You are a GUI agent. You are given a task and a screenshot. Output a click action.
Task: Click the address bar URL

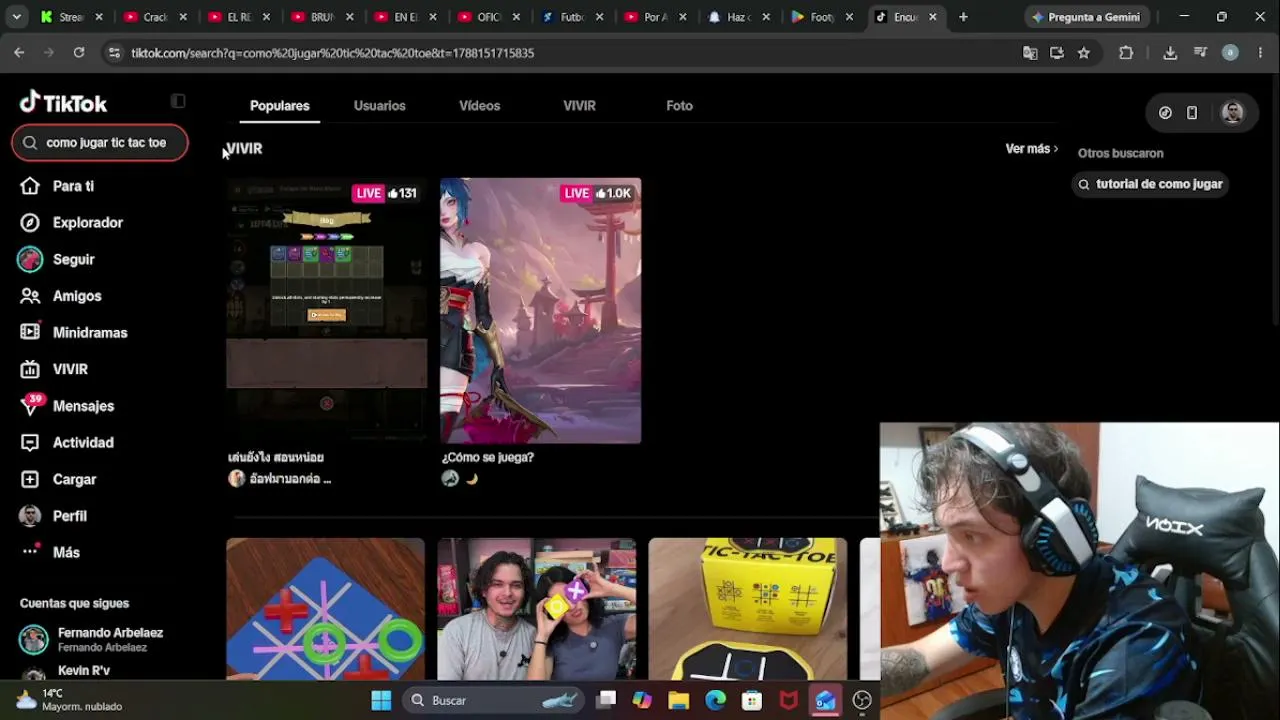333,53
